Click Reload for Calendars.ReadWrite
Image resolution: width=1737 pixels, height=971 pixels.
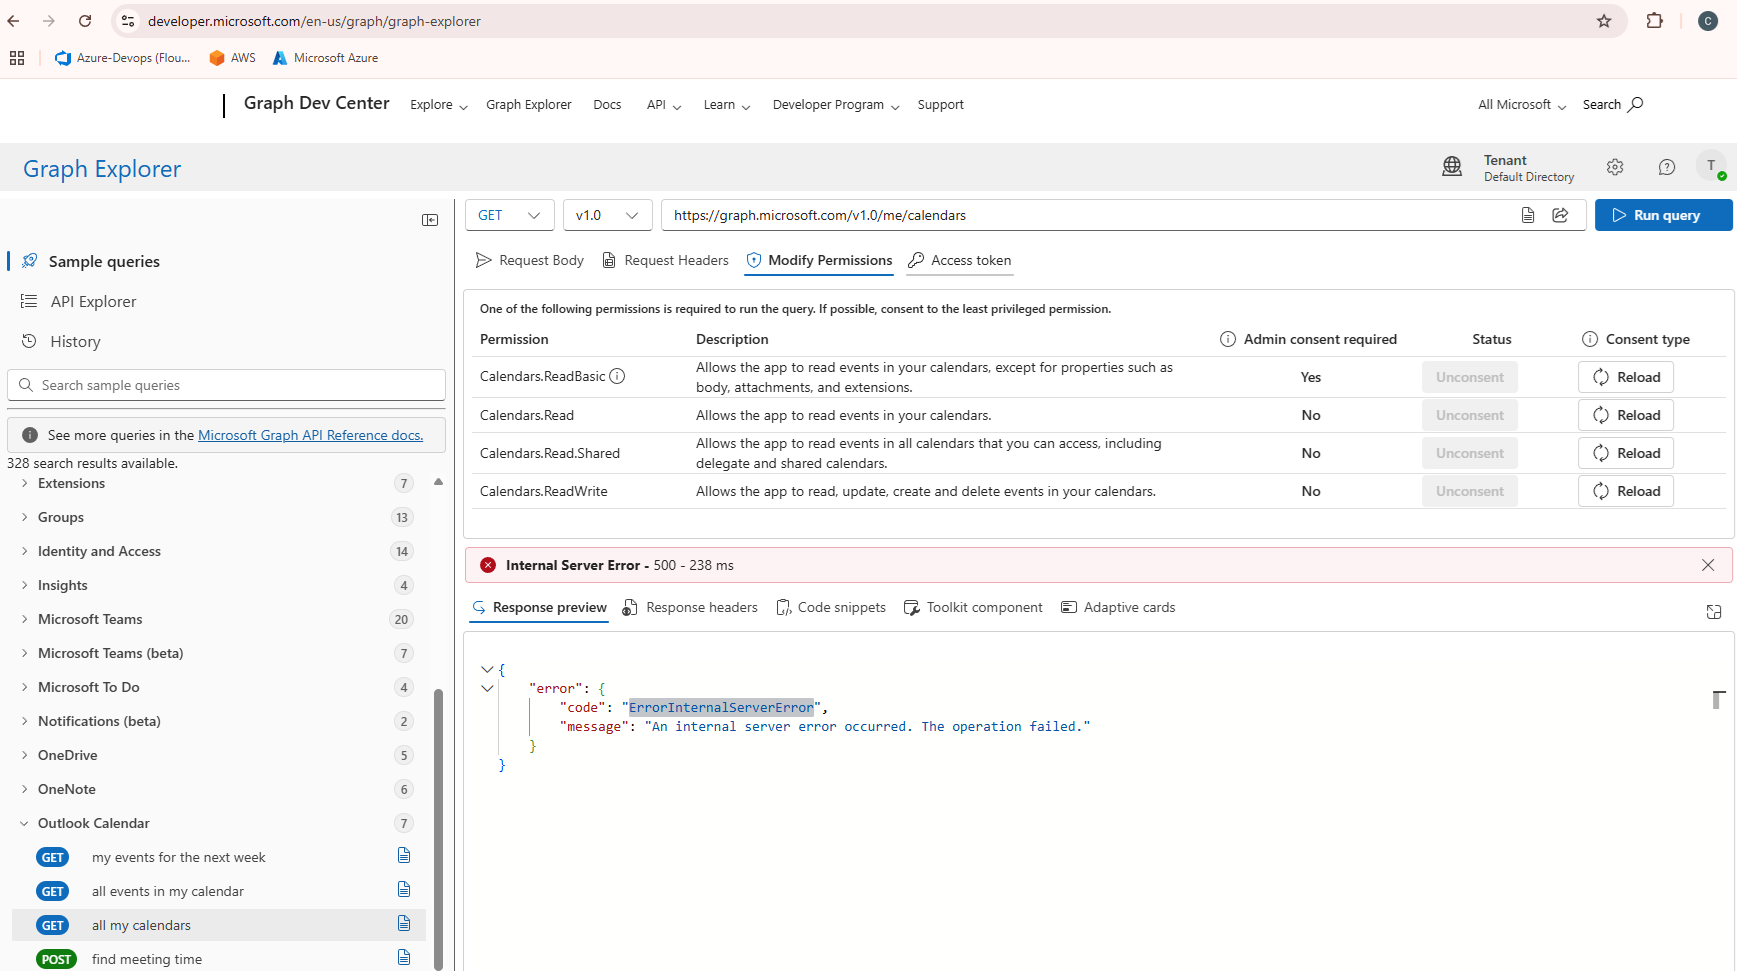tap(1626, 491)
